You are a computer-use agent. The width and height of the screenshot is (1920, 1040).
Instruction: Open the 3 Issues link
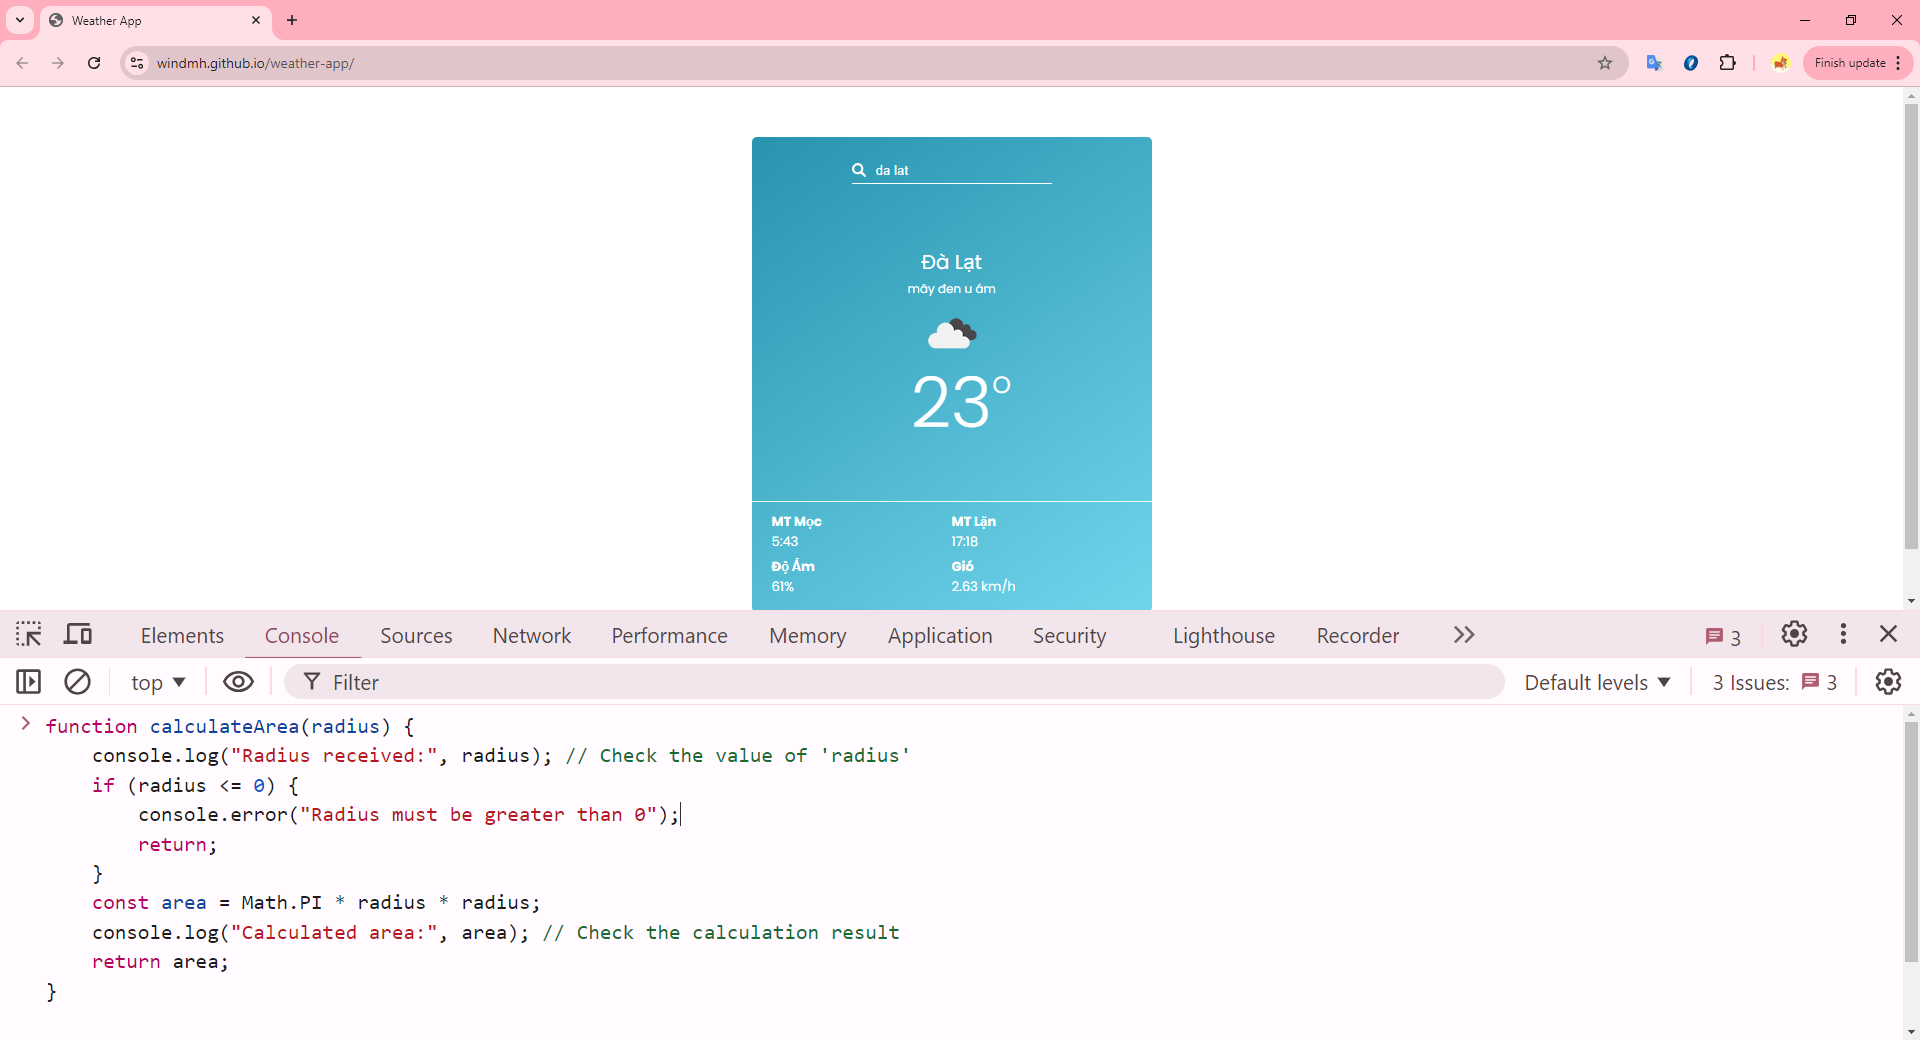click(1774, 682)
